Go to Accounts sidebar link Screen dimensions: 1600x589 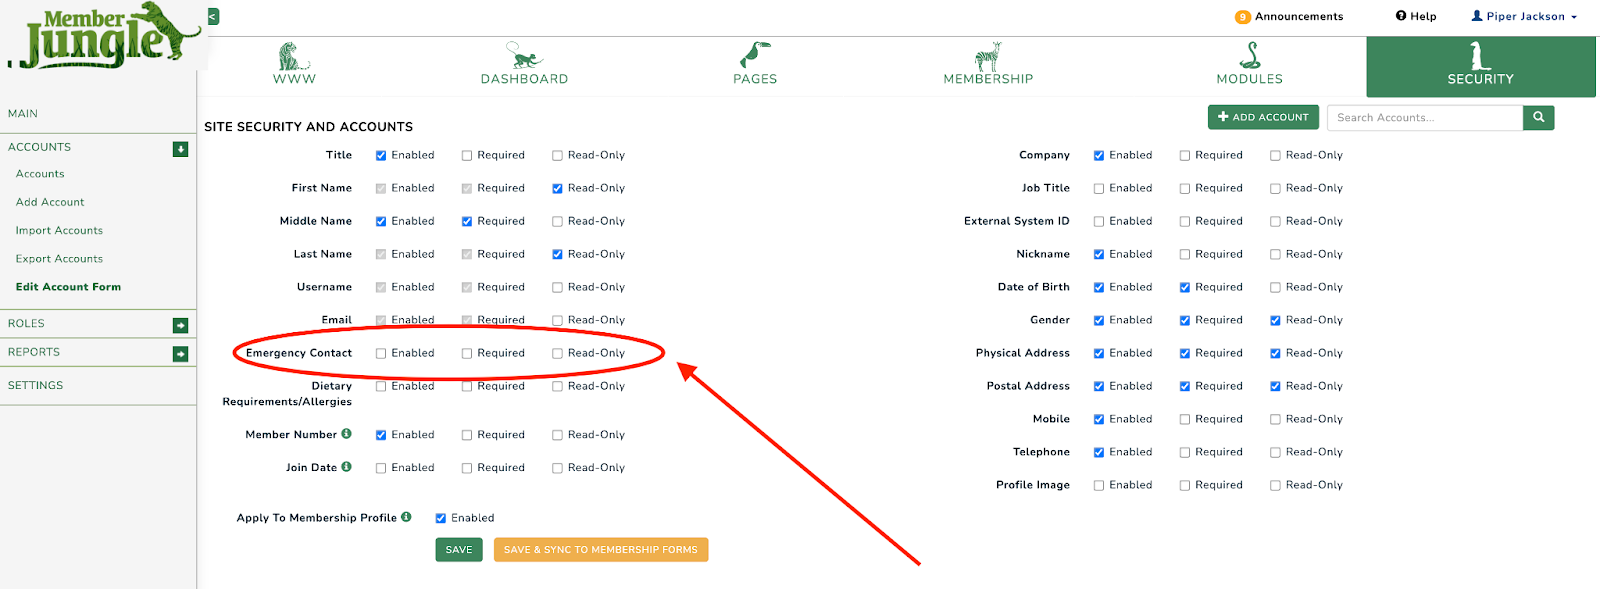pos(40,174)
